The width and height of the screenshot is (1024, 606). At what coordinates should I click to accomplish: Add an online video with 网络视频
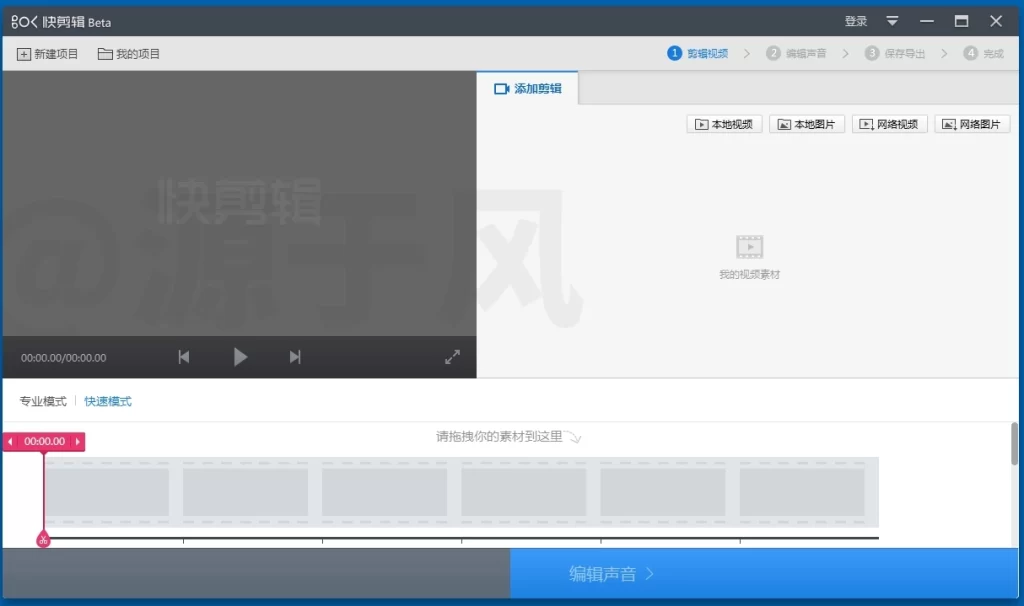(889, 124)
